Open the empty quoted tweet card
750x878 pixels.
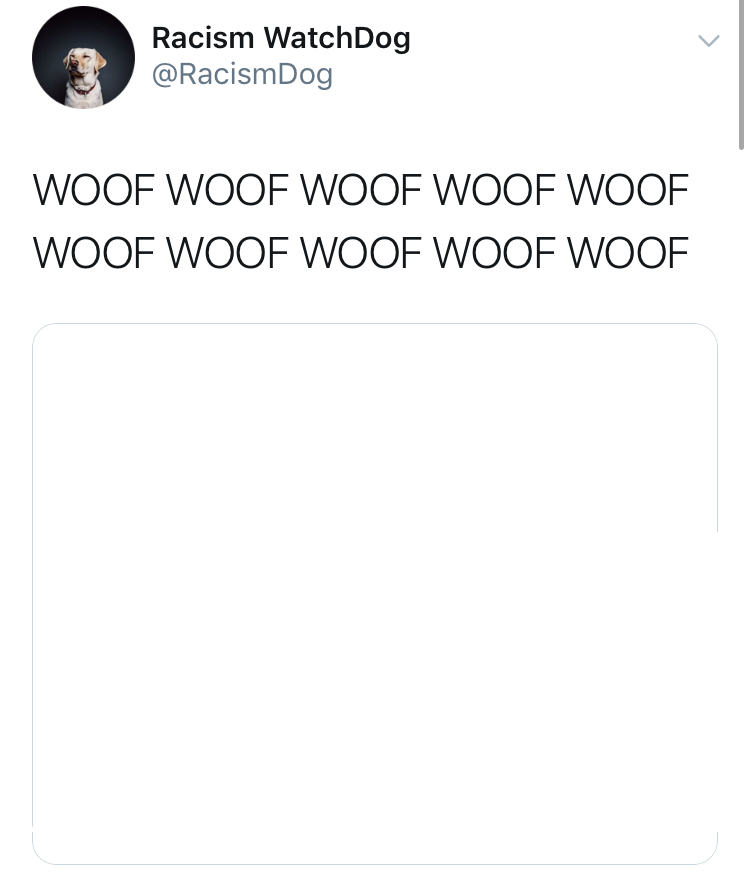coord(375,594)
